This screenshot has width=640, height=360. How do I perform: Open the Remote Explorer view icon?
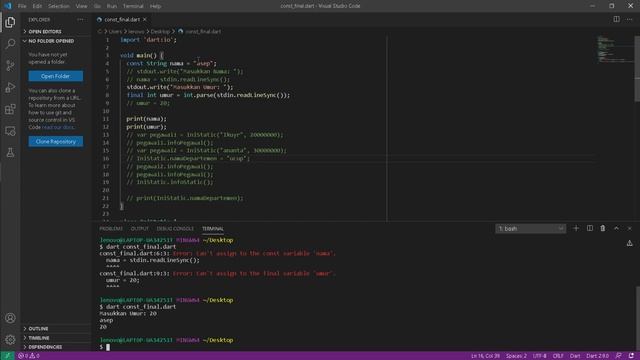click(x=10, y=131)
